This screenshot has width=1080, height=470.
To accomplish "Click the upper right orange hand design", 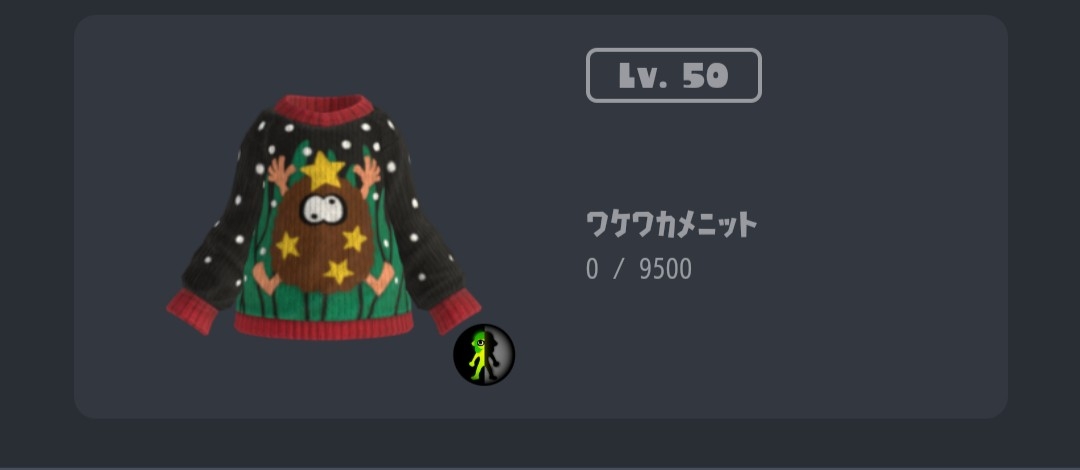I will coord(367,176).
